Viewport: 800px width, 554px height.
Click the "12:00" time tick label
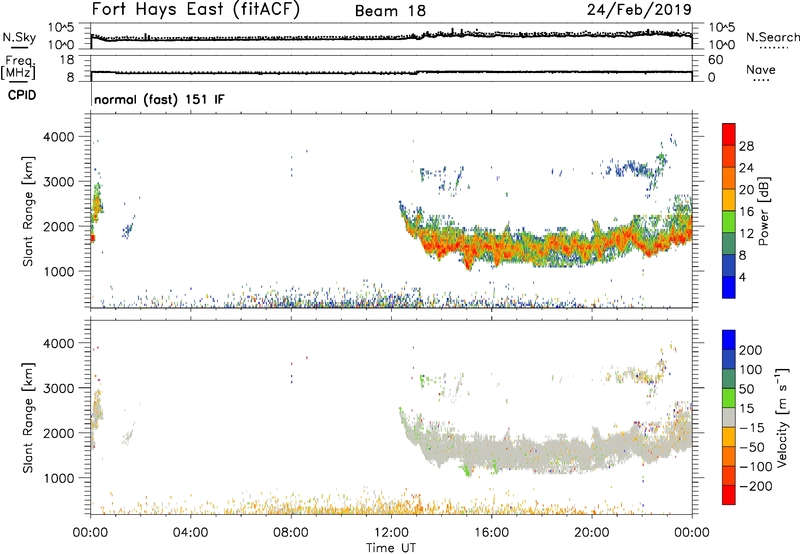(x=391, y=533)
